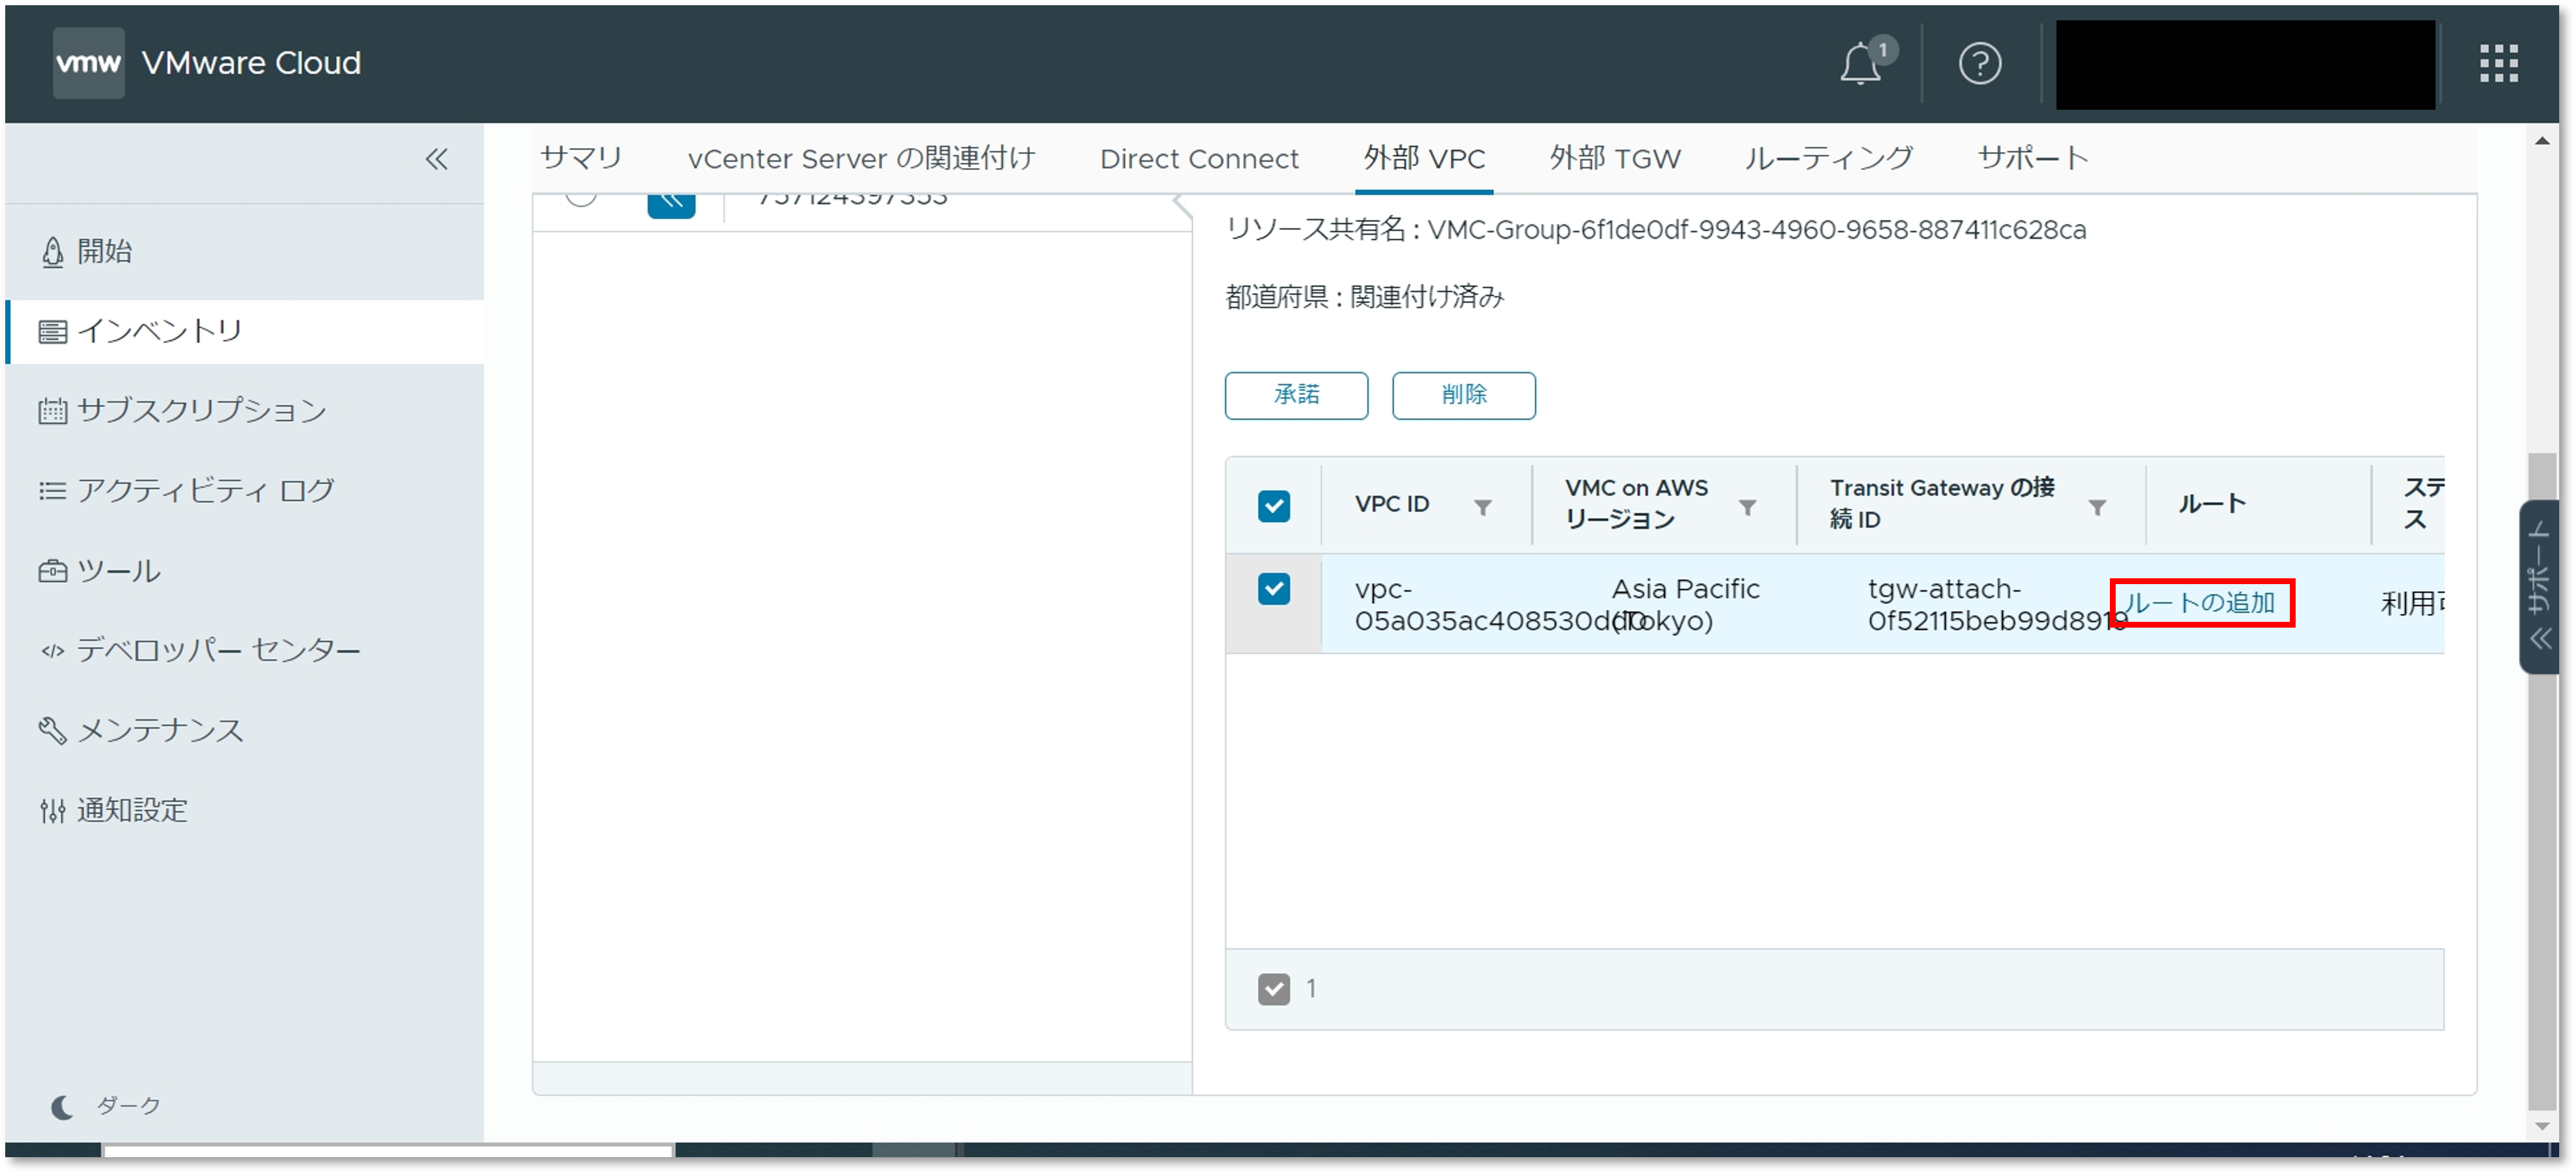The width and height of the screenshot is (2576, 1174).
Task: Switch to the Direct Connect tab
Action: tap(1199, 158)
